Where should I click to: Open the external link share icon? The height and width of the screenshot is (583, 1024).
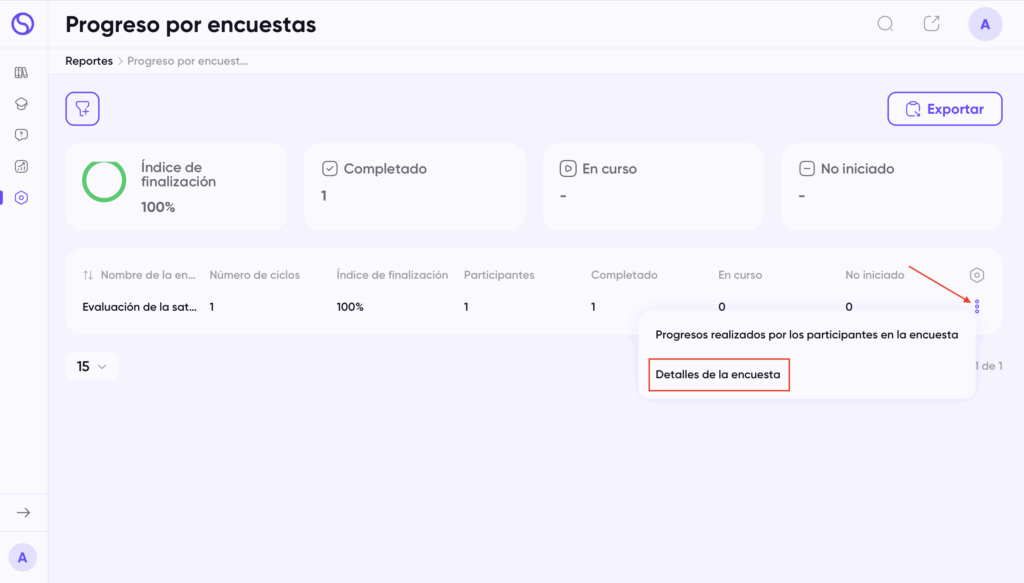click(931, 24)
